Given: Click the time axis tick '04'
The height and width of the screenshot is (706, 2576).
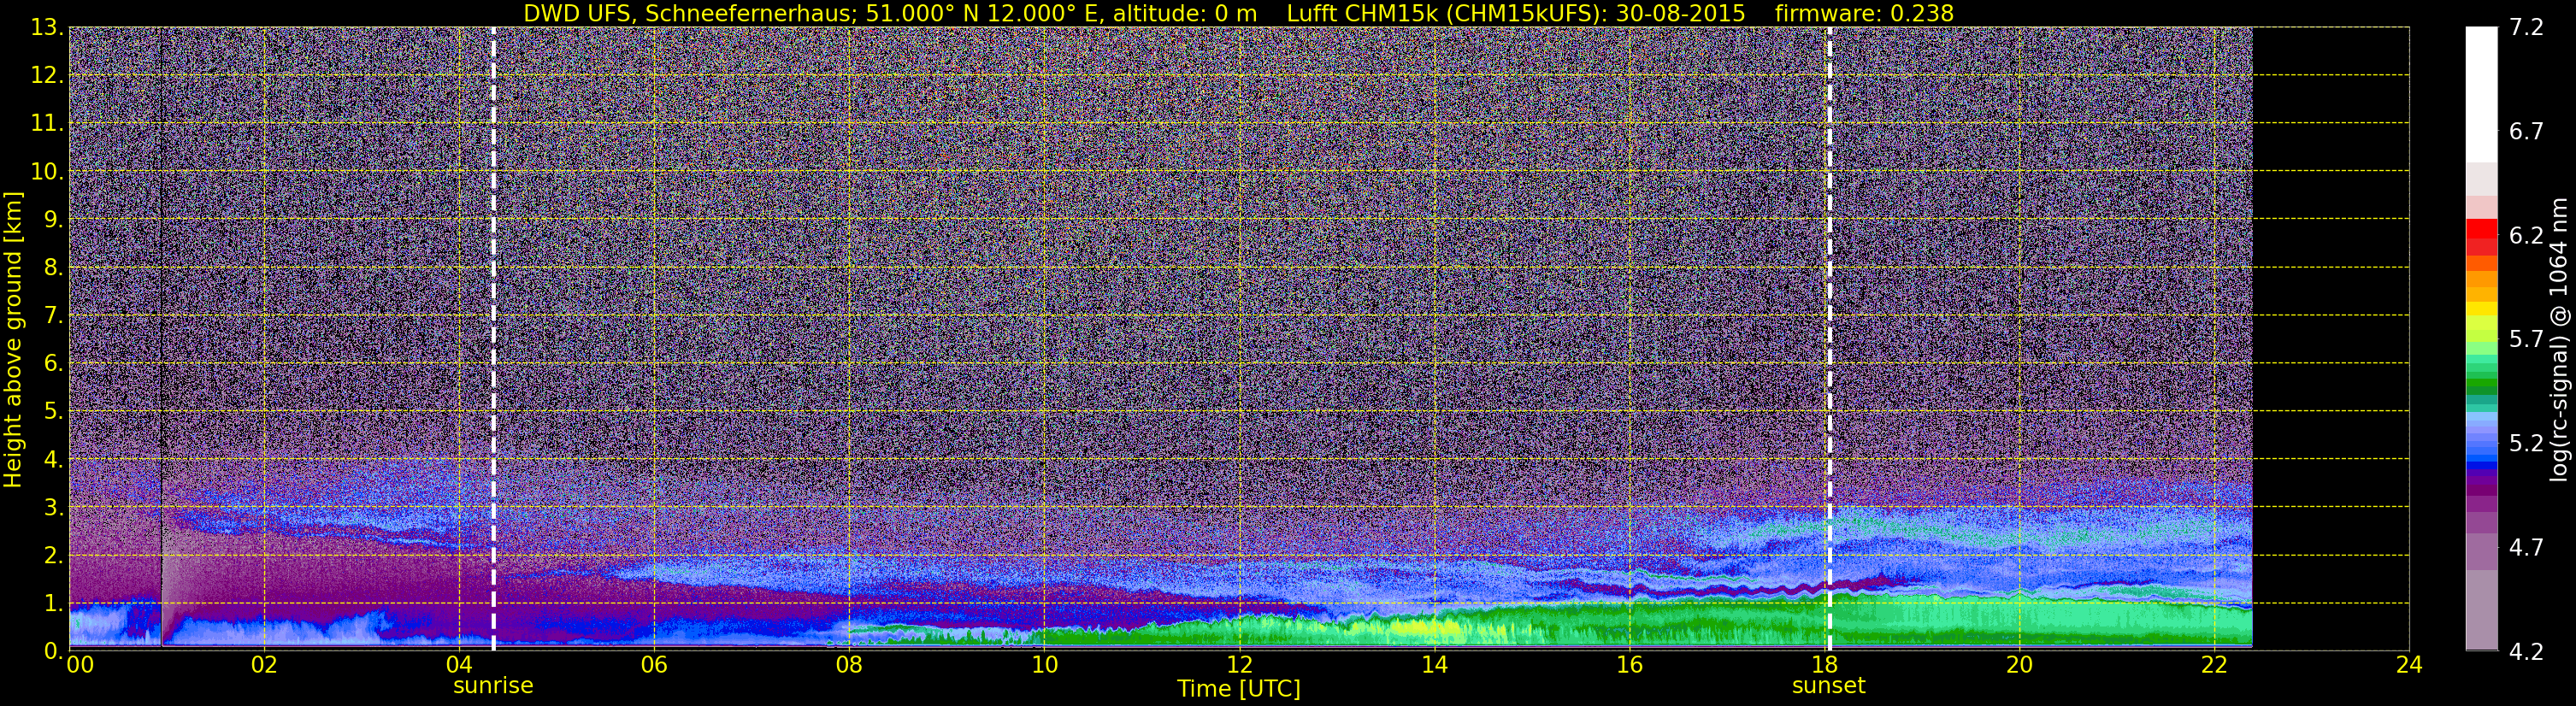Looking at the screenshot, I should tap(458, 666).
